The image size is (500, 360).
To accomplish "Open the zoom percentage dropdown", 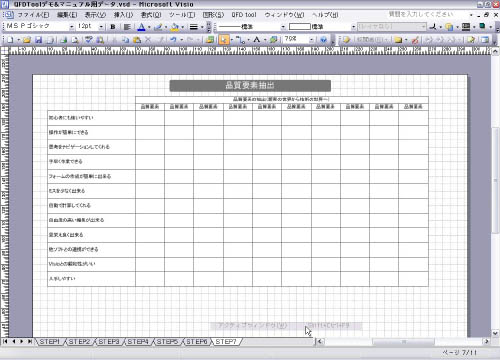I will pyautogui.click(x=311, y=40).
